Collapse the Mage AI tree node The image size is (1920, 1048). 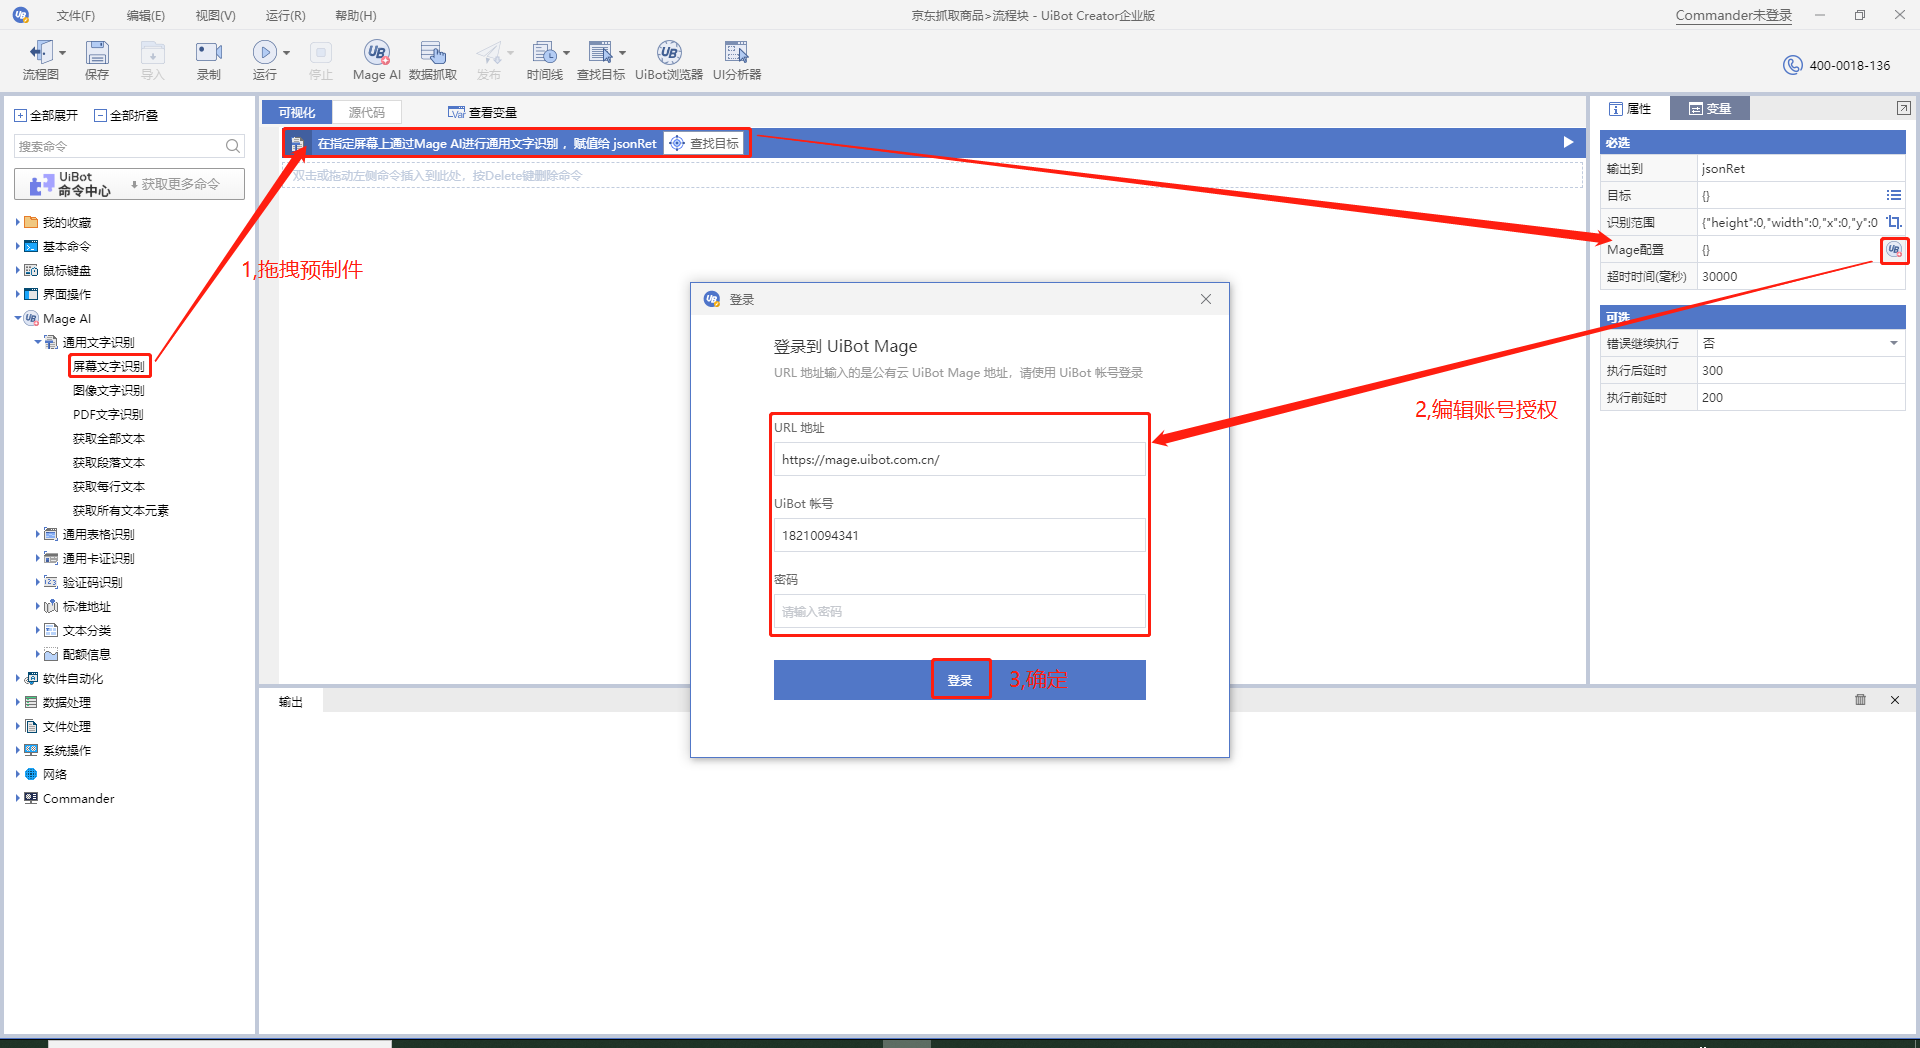[18, 319]
